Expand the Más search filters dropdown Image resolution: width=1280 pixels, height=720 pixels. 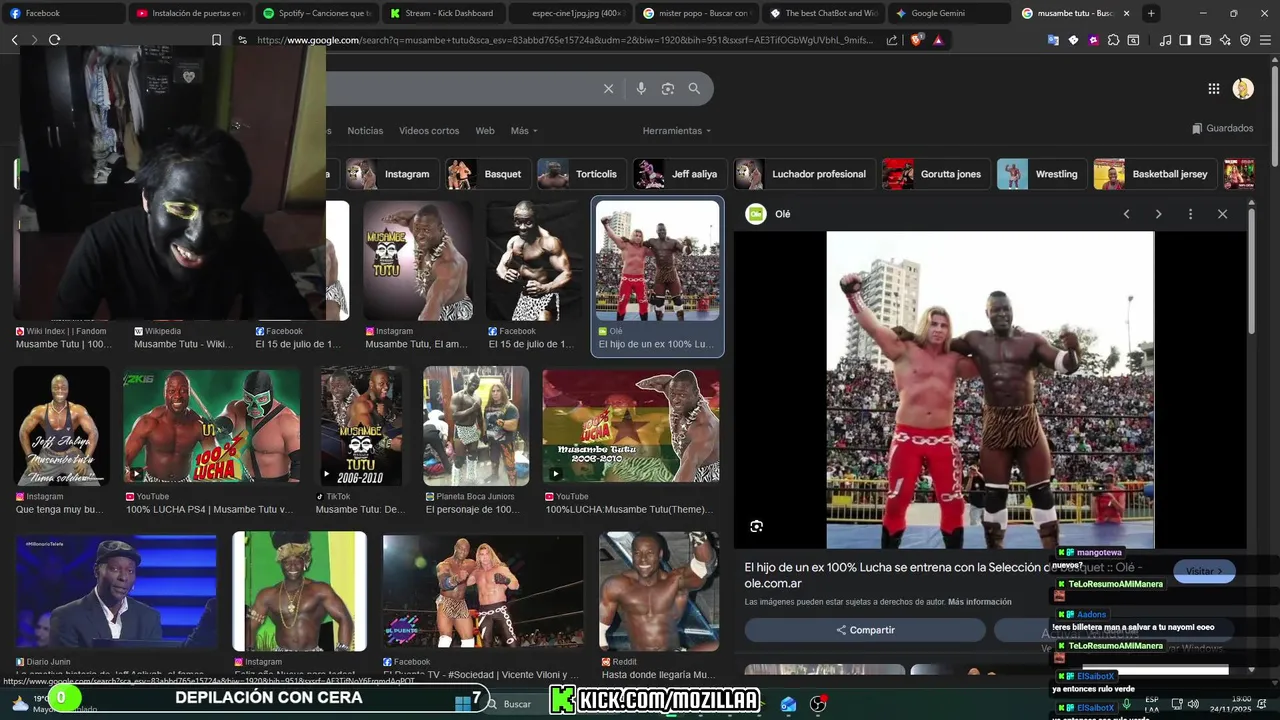[x=524, y=131]
